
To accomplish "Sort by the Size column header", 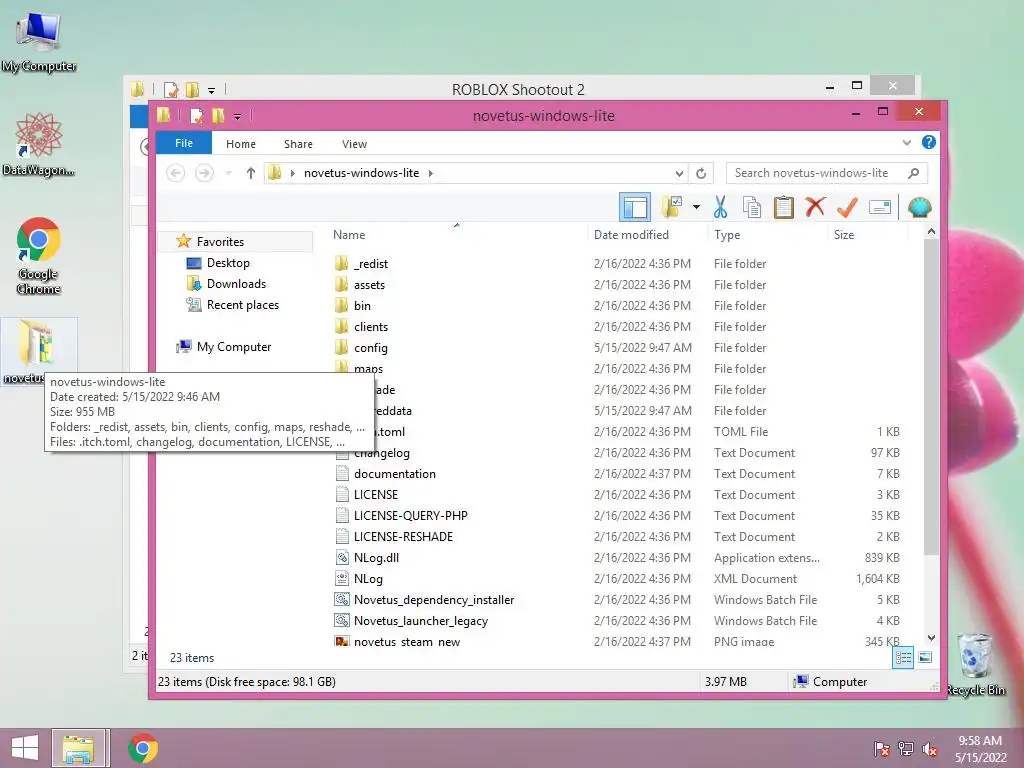I will pos(844,234).
